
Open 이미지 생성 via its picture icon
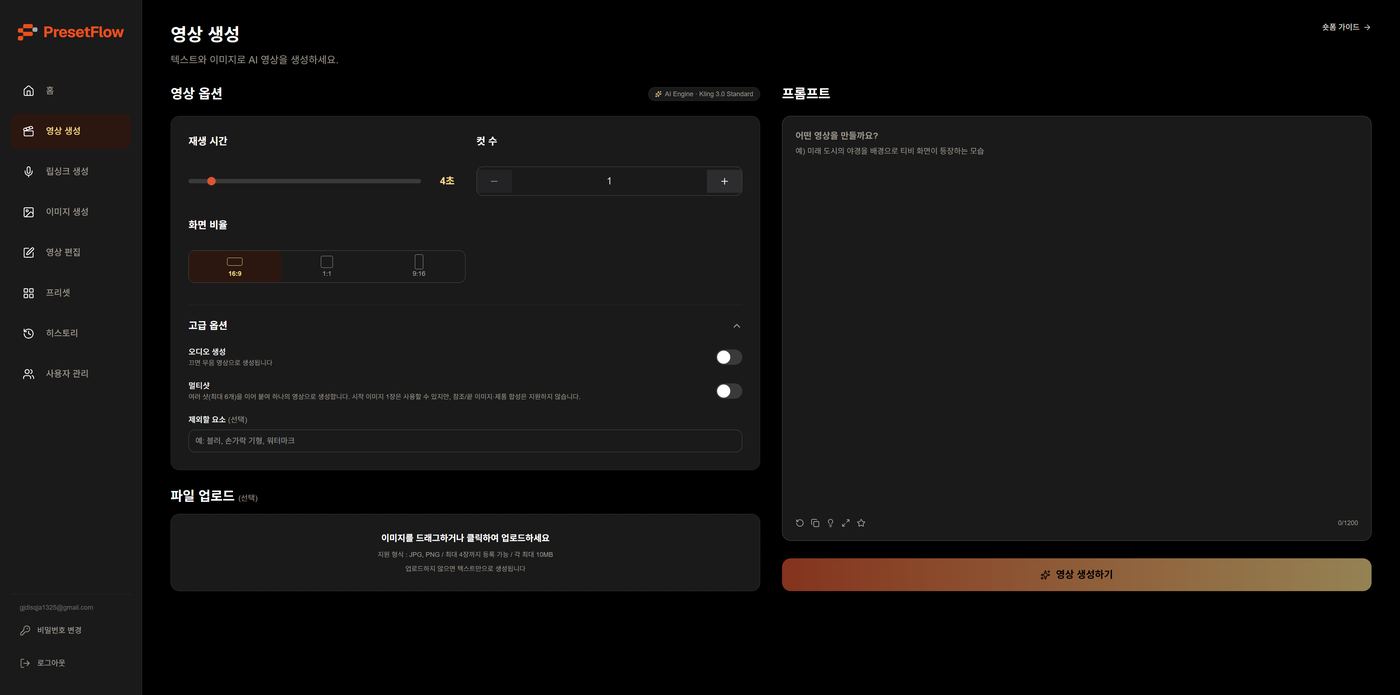[x=28, y=212]
